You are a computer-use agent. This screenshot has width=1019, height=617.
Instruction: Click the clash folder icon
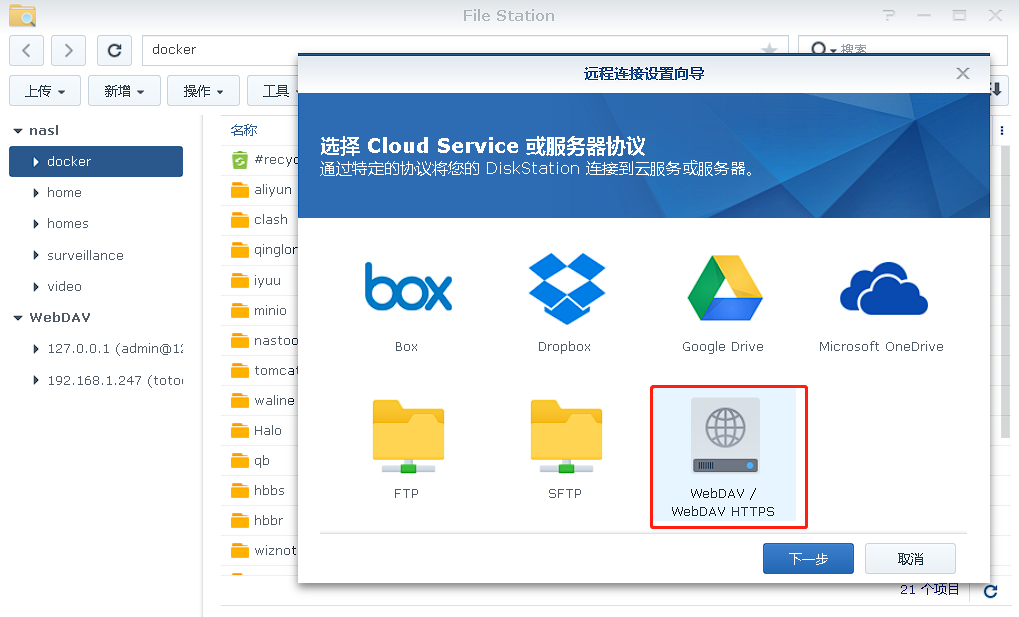pos(240,220)
